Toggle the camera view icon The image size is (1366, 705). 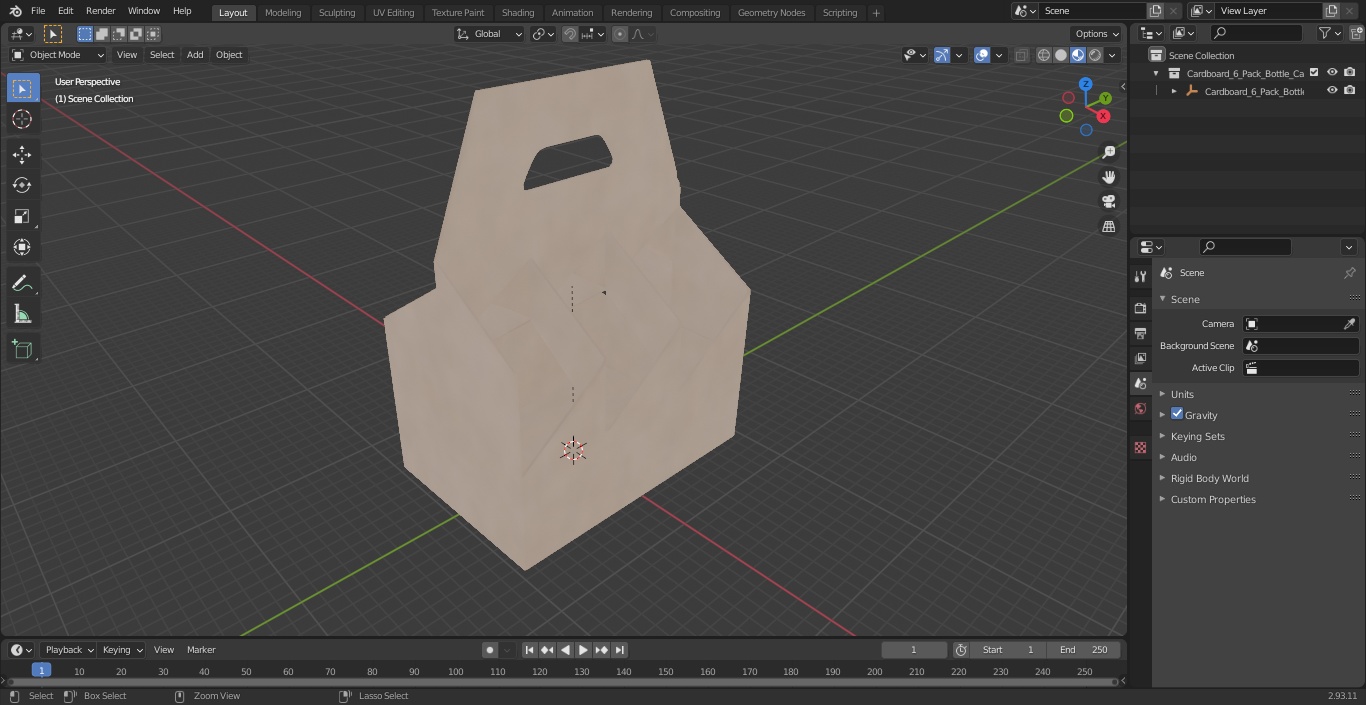1108,202
